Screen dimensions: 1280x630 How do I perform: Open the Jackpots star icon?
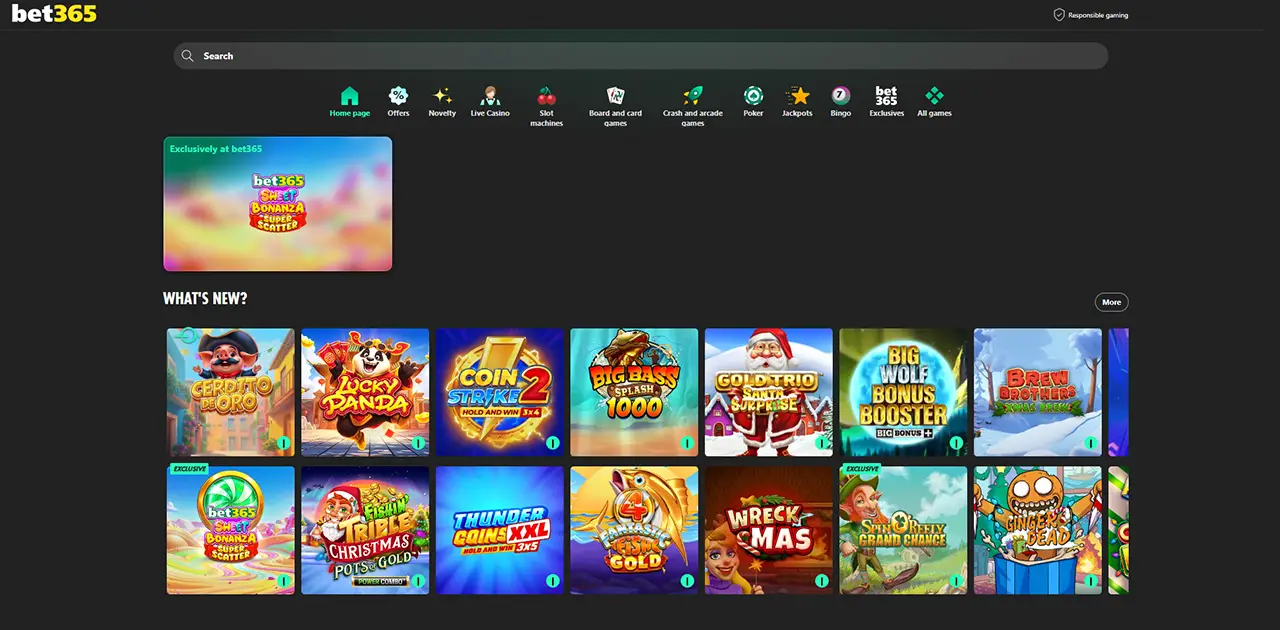point(797,97)
